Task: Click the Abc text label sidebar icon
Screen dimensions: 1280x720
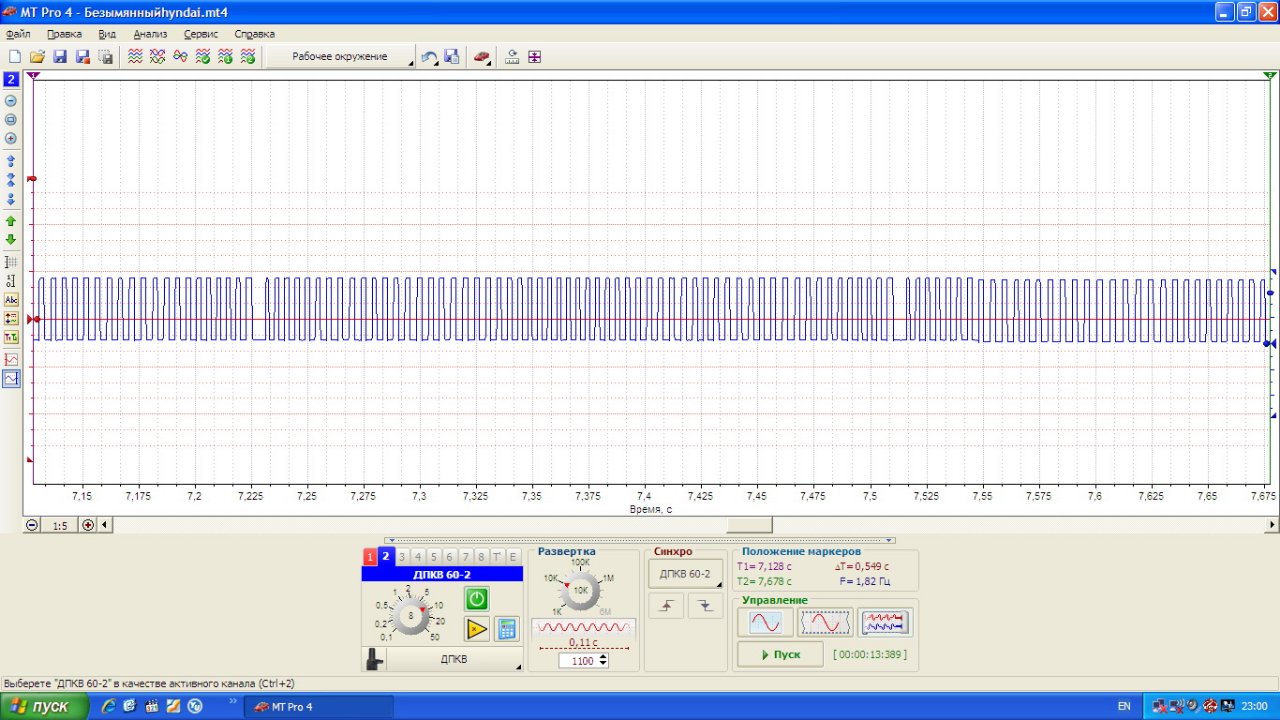Action: pos(11,299)
